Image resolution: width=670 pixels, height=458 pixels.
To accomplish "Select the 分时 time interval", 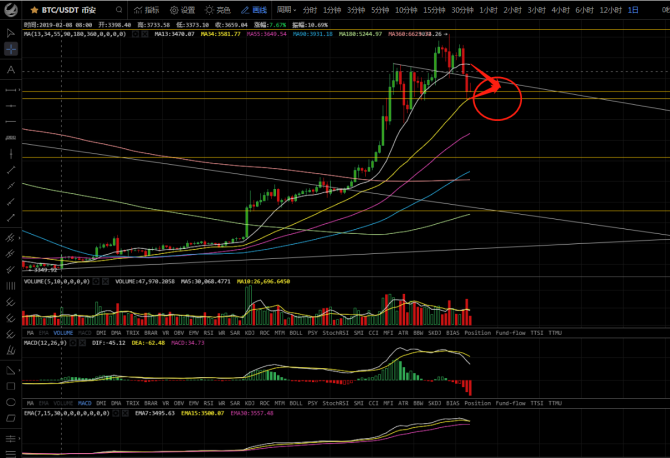I will (310, 10).
